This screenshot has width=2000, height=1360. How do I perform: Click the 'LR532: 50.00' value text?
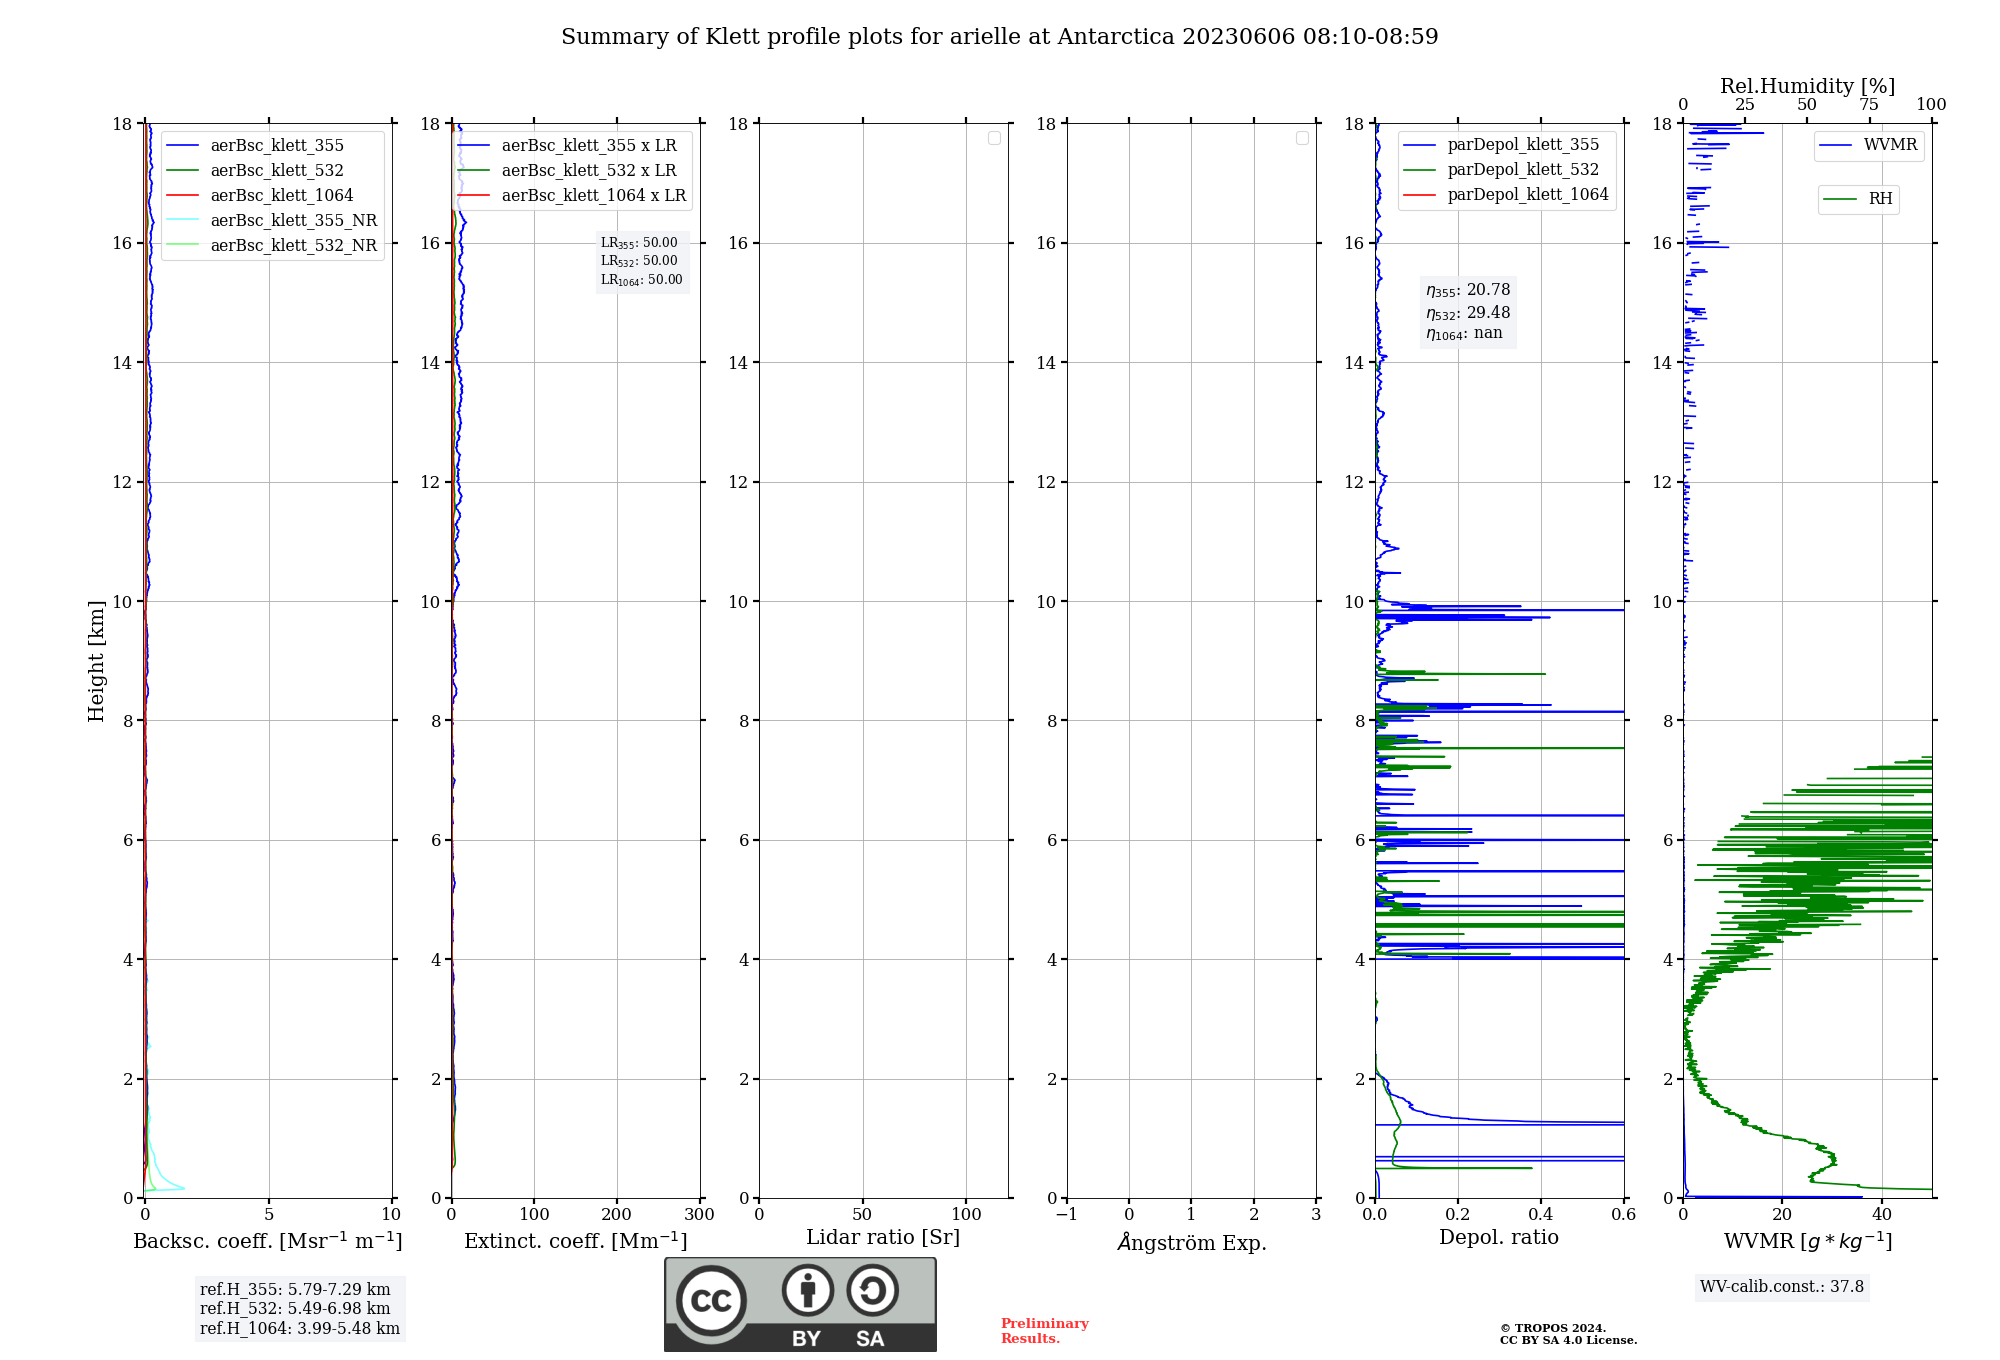639,261
